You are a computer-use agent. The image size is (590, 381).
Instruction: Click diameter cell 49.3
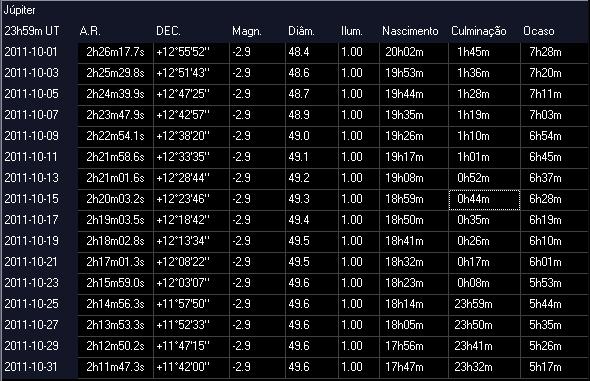pos(312,199)
